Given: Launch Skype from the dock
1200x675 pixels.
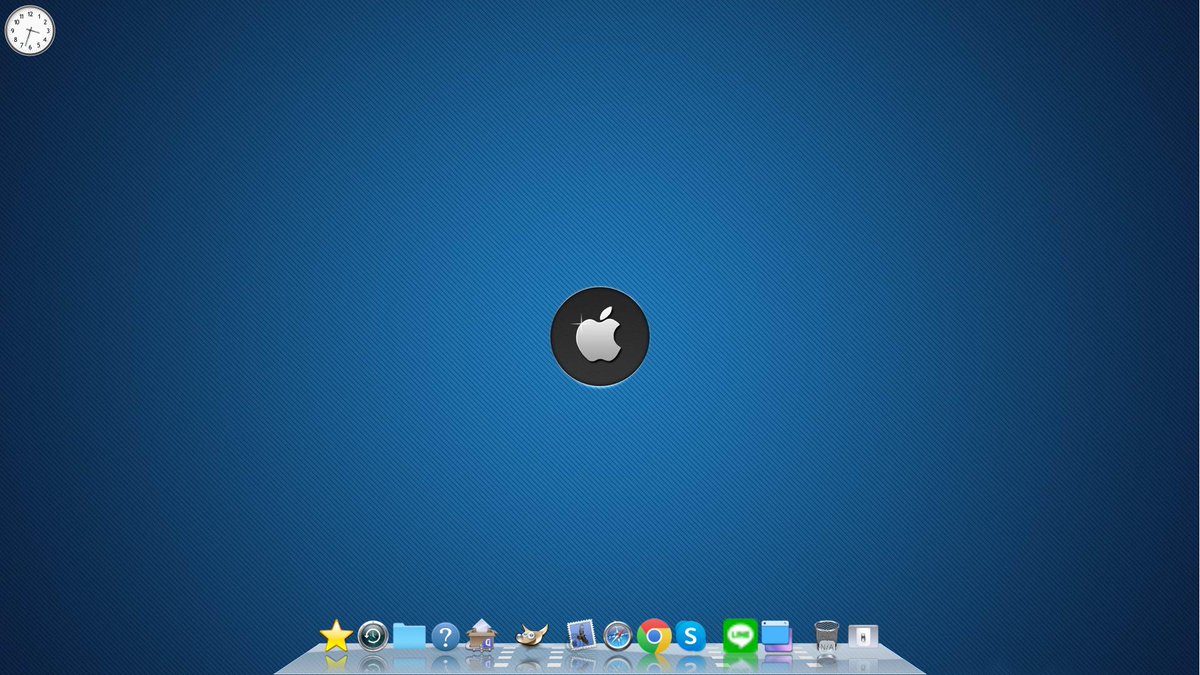Looking at the screenshot, I should (x=690, y=636).
